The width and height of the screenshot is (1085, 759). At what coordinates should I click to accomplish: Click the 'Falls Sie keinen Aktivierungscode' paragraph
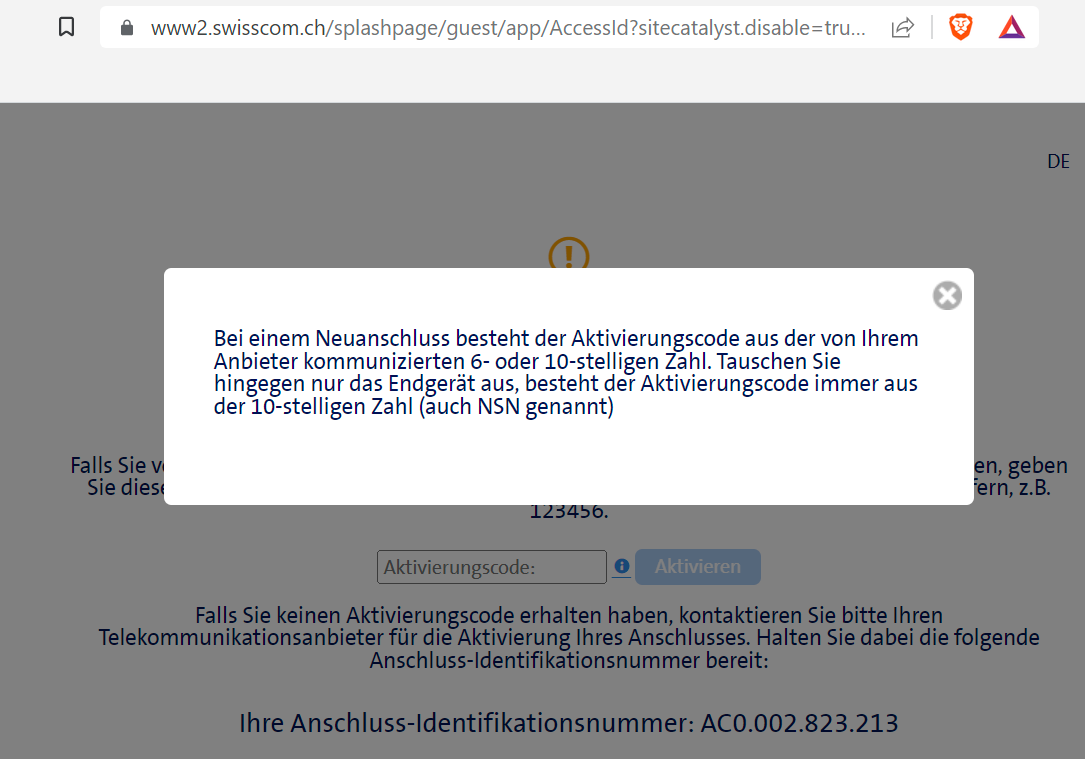pos(568,614)
